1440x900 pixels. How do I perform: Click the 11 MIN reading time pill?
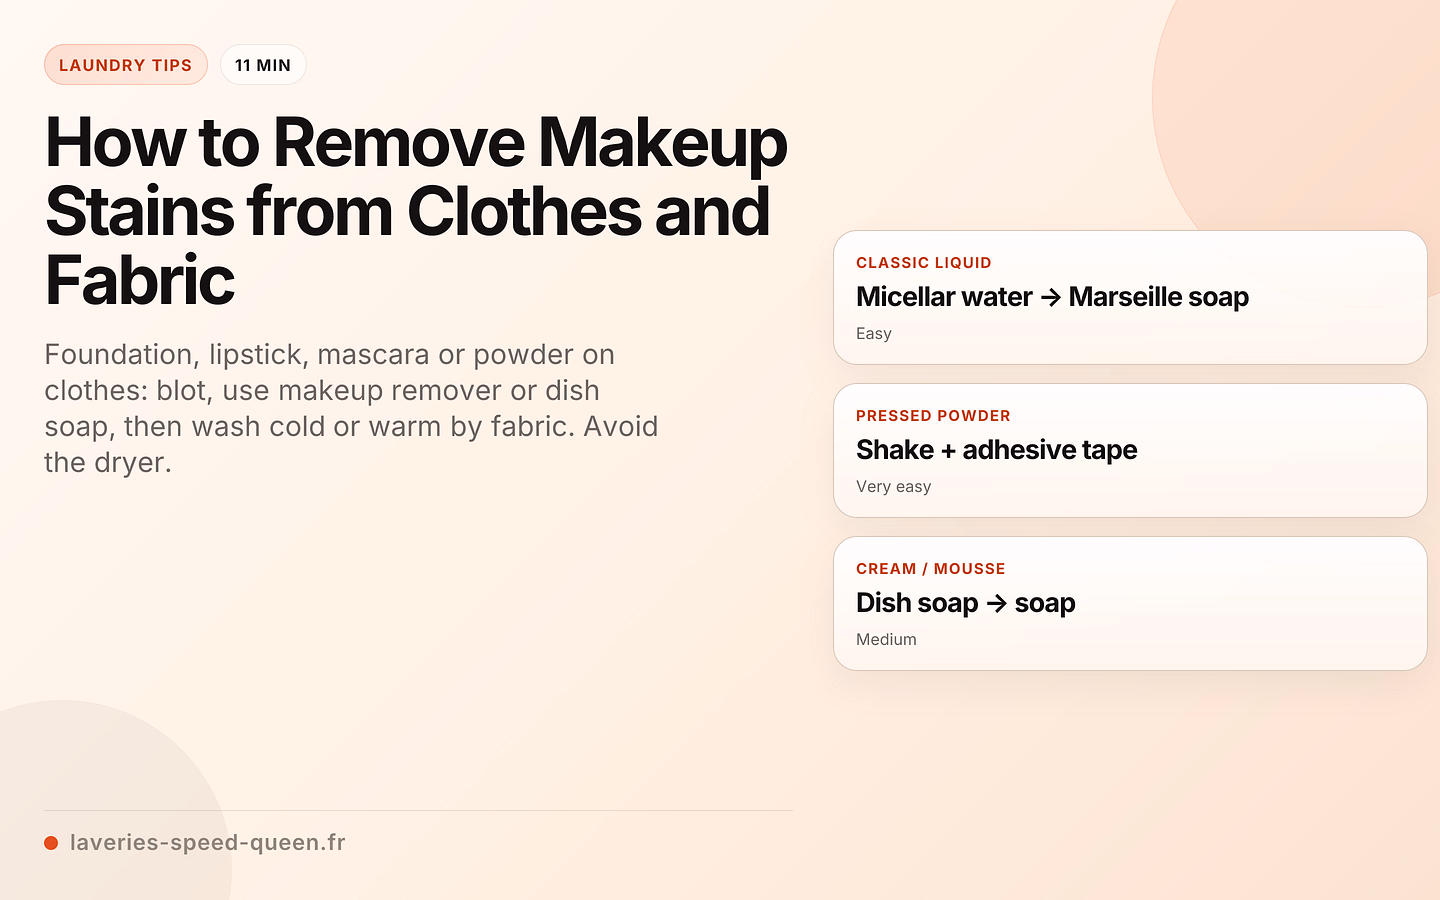tap(263, 65)
